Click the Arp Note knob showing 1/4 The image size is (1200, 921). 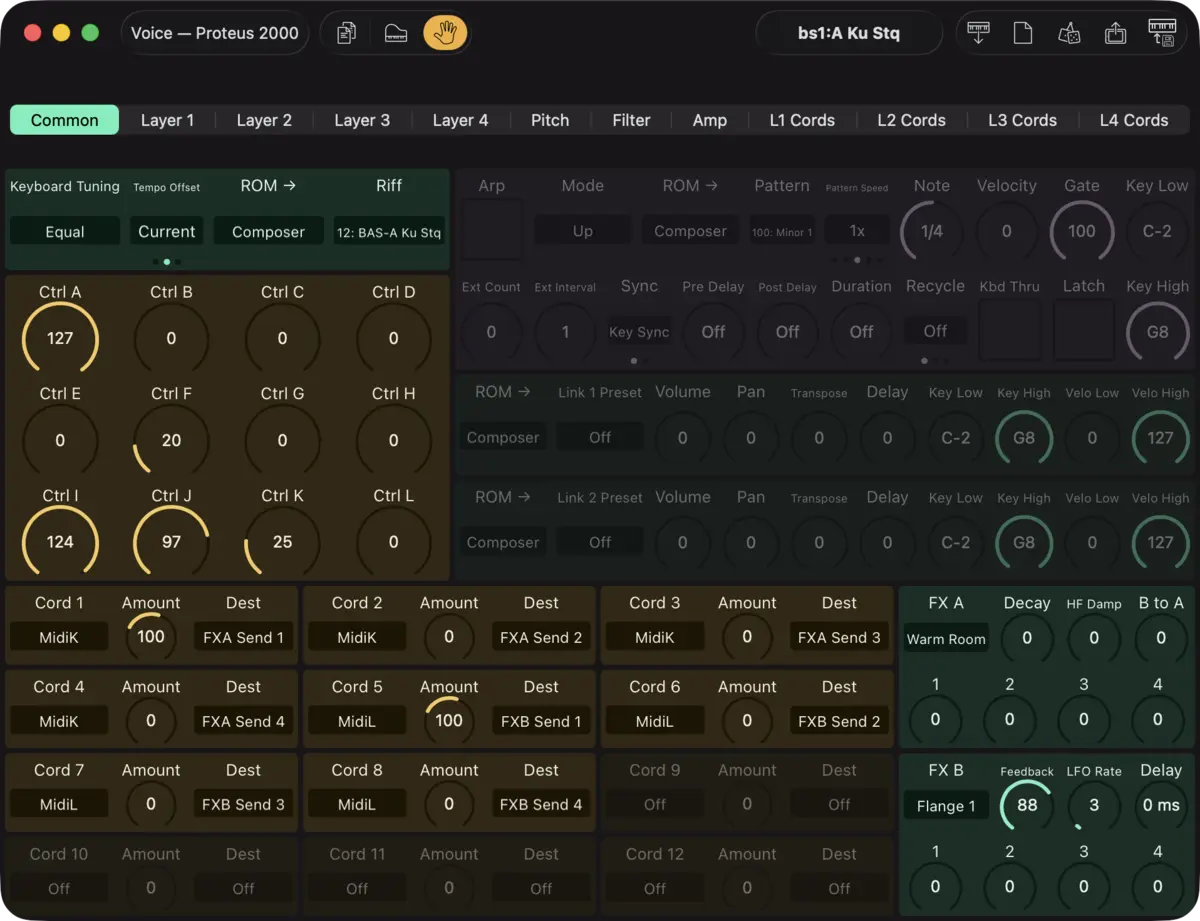pos(932,231)
